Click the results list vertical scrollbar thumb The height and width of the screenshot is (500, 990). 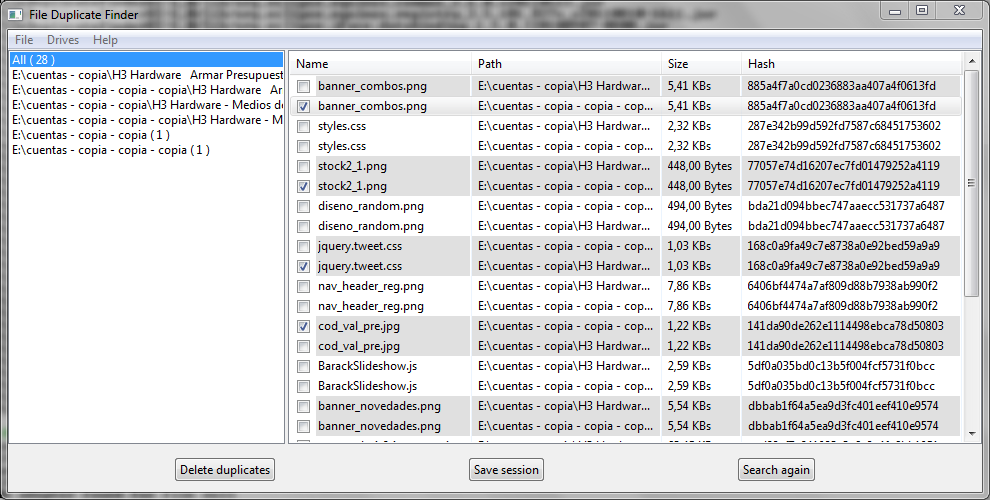pyautogui.click(x=972, y=183)
